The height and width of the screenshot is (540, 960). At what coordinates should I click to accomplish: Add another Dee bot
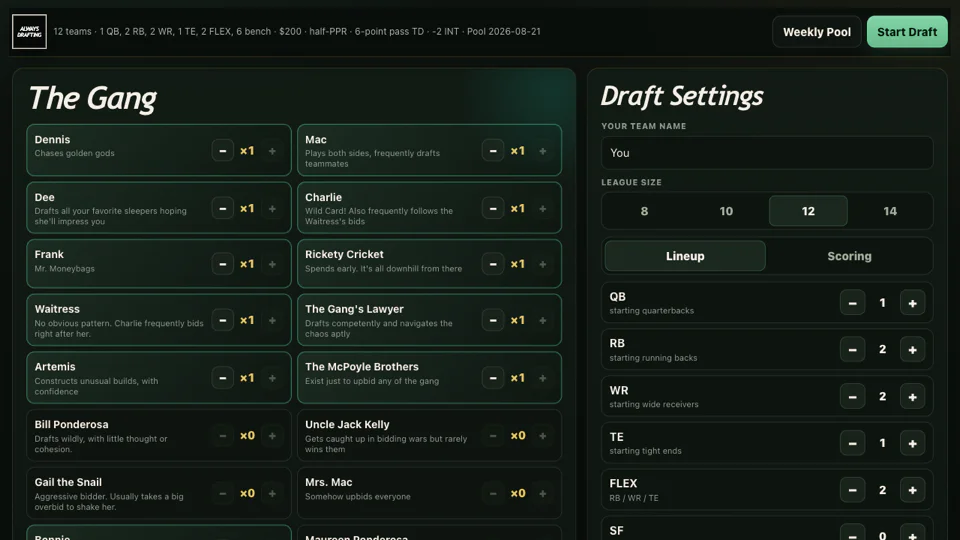point(272,209)
